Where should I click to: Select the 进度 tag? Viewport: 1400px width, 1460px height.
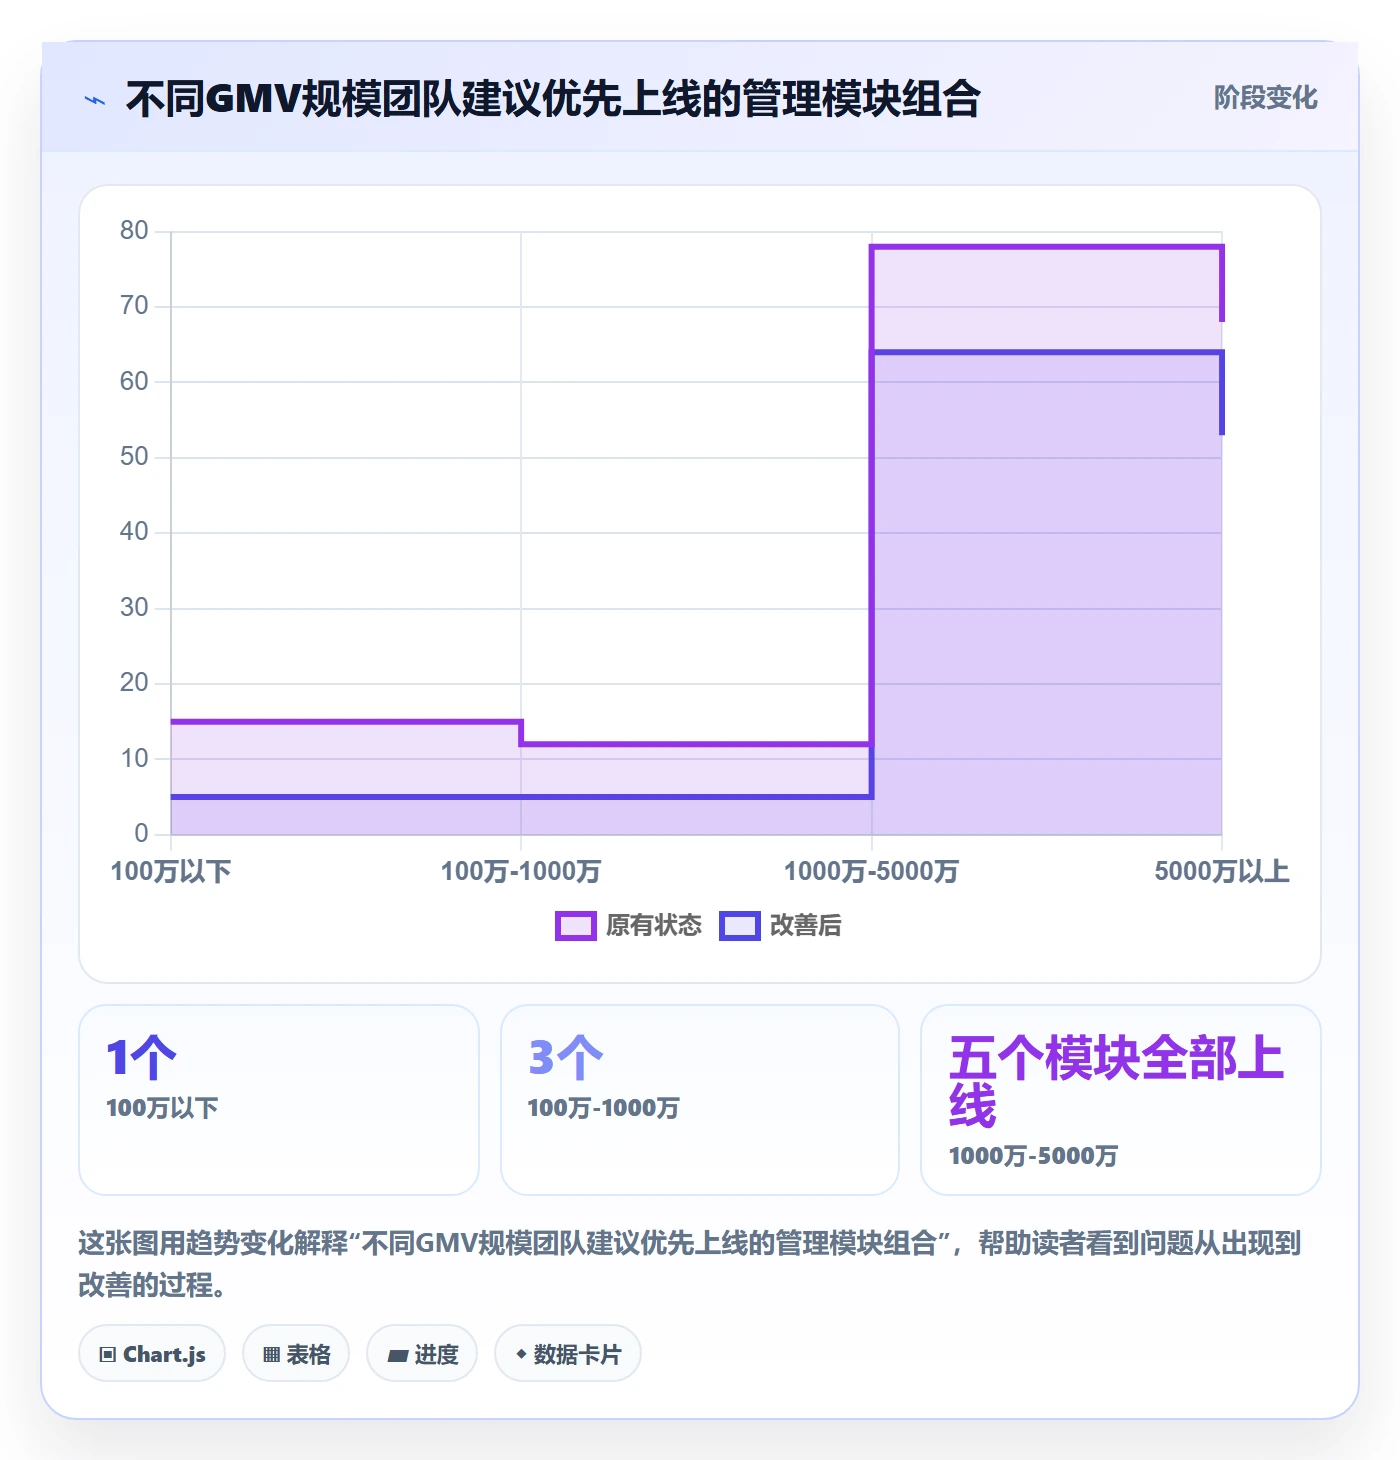[422, 1354]
